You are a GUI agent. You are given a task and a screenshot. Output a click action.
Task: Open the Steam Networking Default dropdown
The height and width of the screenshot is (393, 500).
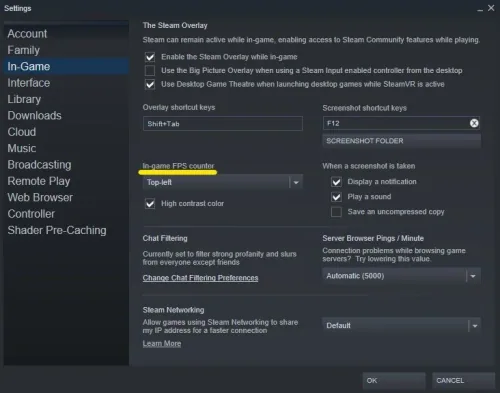point(401,325)
